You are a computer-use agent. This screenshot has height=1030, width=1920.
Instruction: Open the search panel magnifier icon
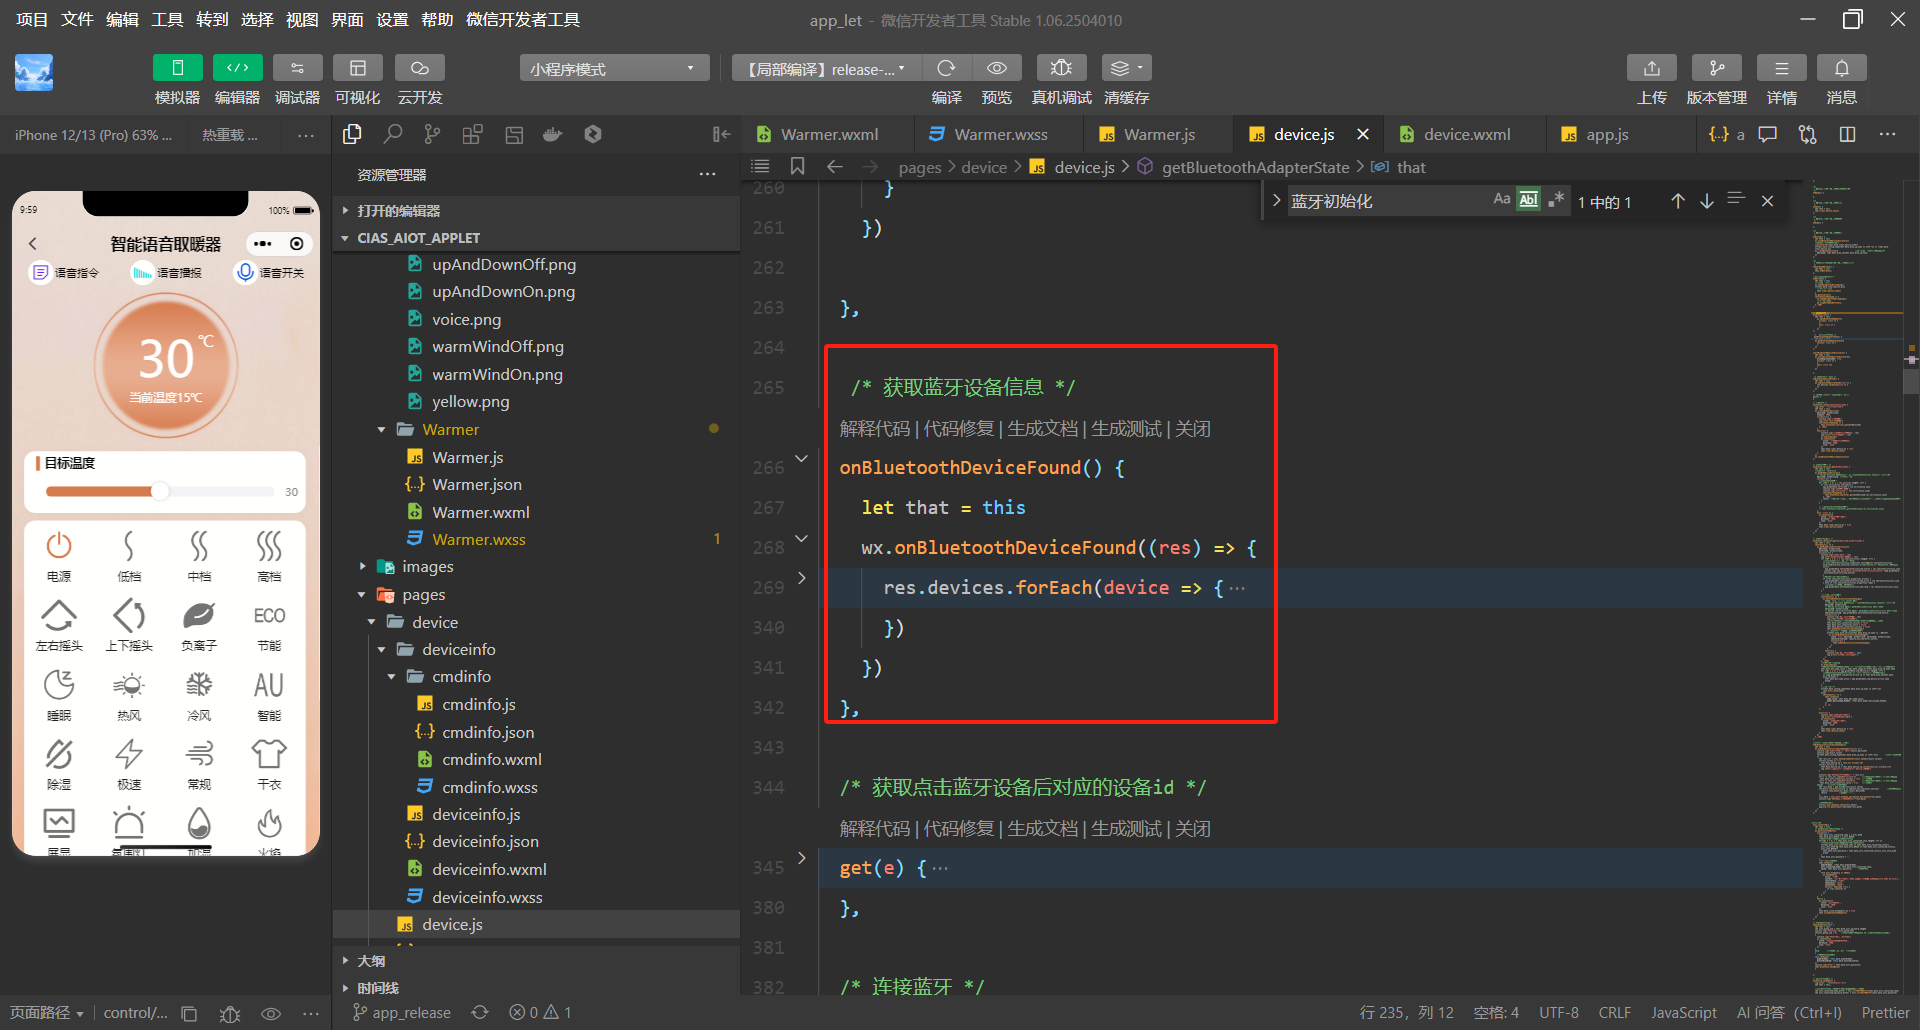(x=393, y=134)
